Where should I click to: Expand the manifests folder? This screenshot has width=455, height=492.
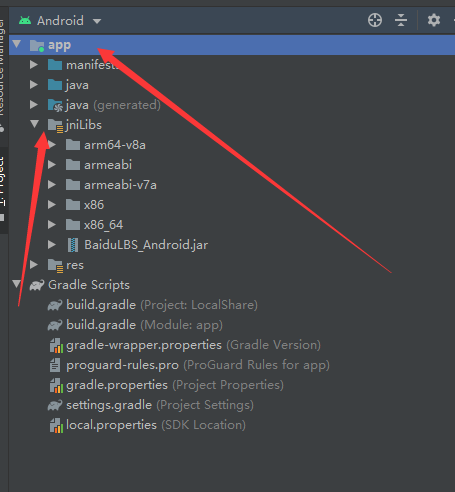click(x=34, y=64)
